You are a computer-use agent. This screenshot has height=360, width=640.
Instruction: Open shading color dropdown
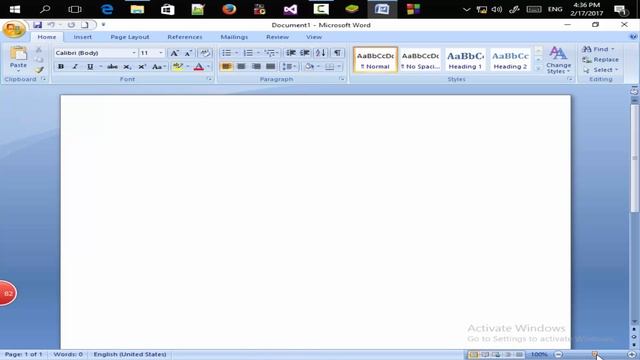(318, 67)
